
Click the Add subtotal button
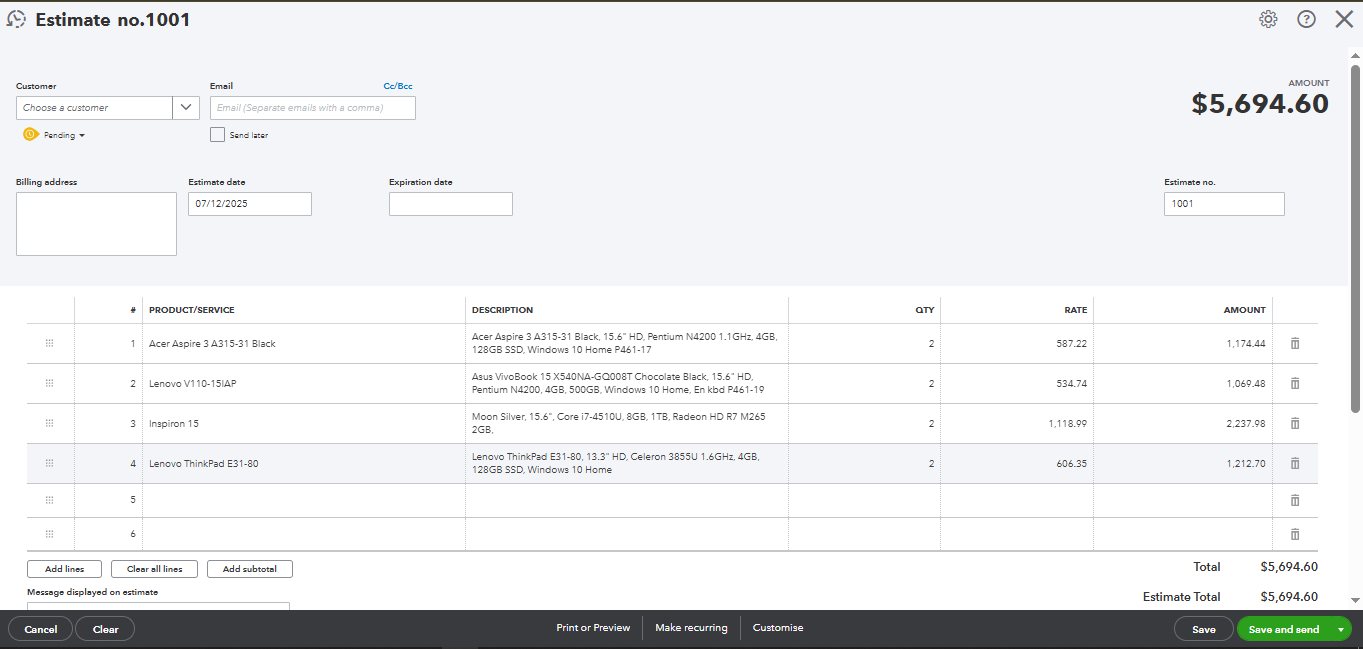(250, 569)
